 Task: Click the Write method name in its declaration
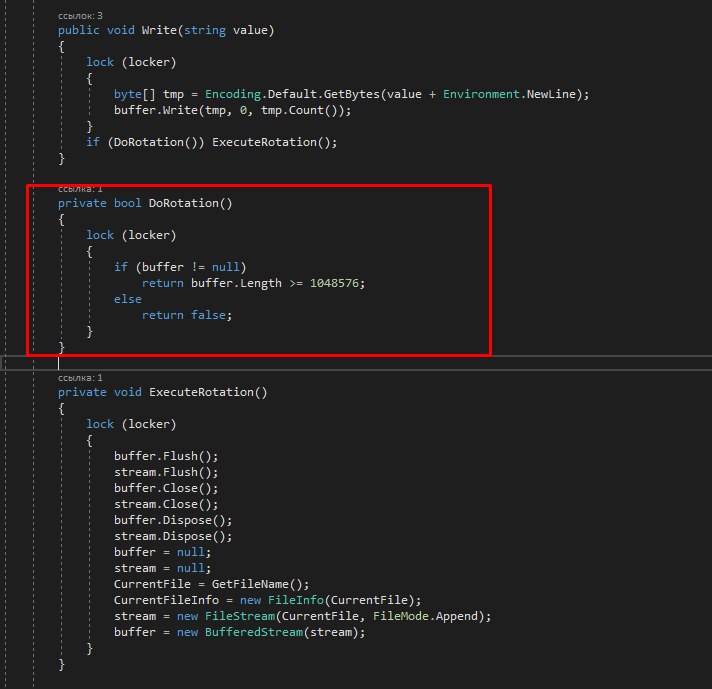pyautogui.click(x=159, y=30)
